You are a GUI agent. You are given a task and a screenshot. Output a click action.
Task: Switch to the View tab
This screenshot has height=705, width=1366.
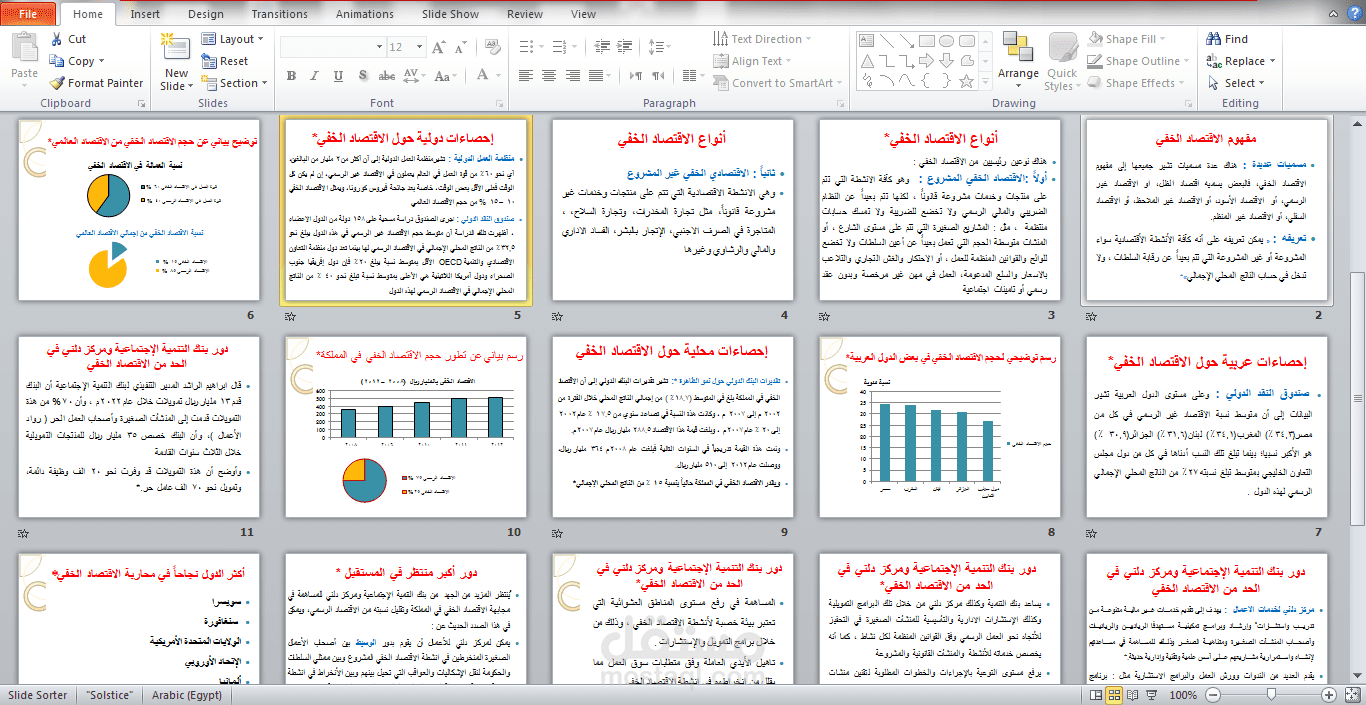click(583, 14)
